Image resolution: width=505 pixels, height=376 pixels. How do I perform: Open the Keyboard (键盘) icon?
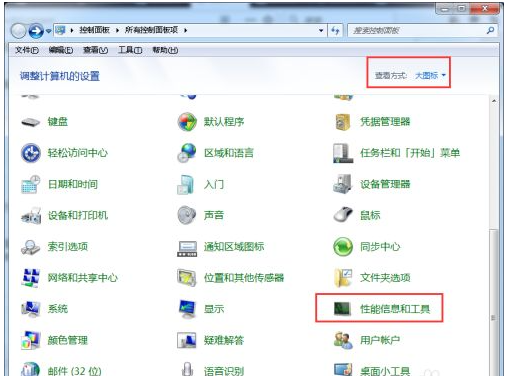click(x=31, y=122)
